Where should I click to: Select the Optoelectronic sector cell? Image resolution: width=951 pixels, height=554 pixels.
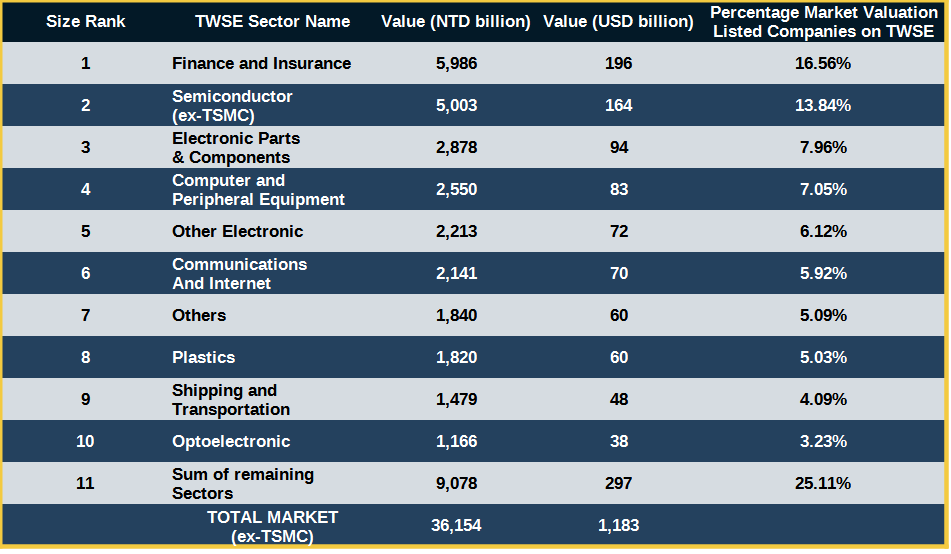(231, 441)
